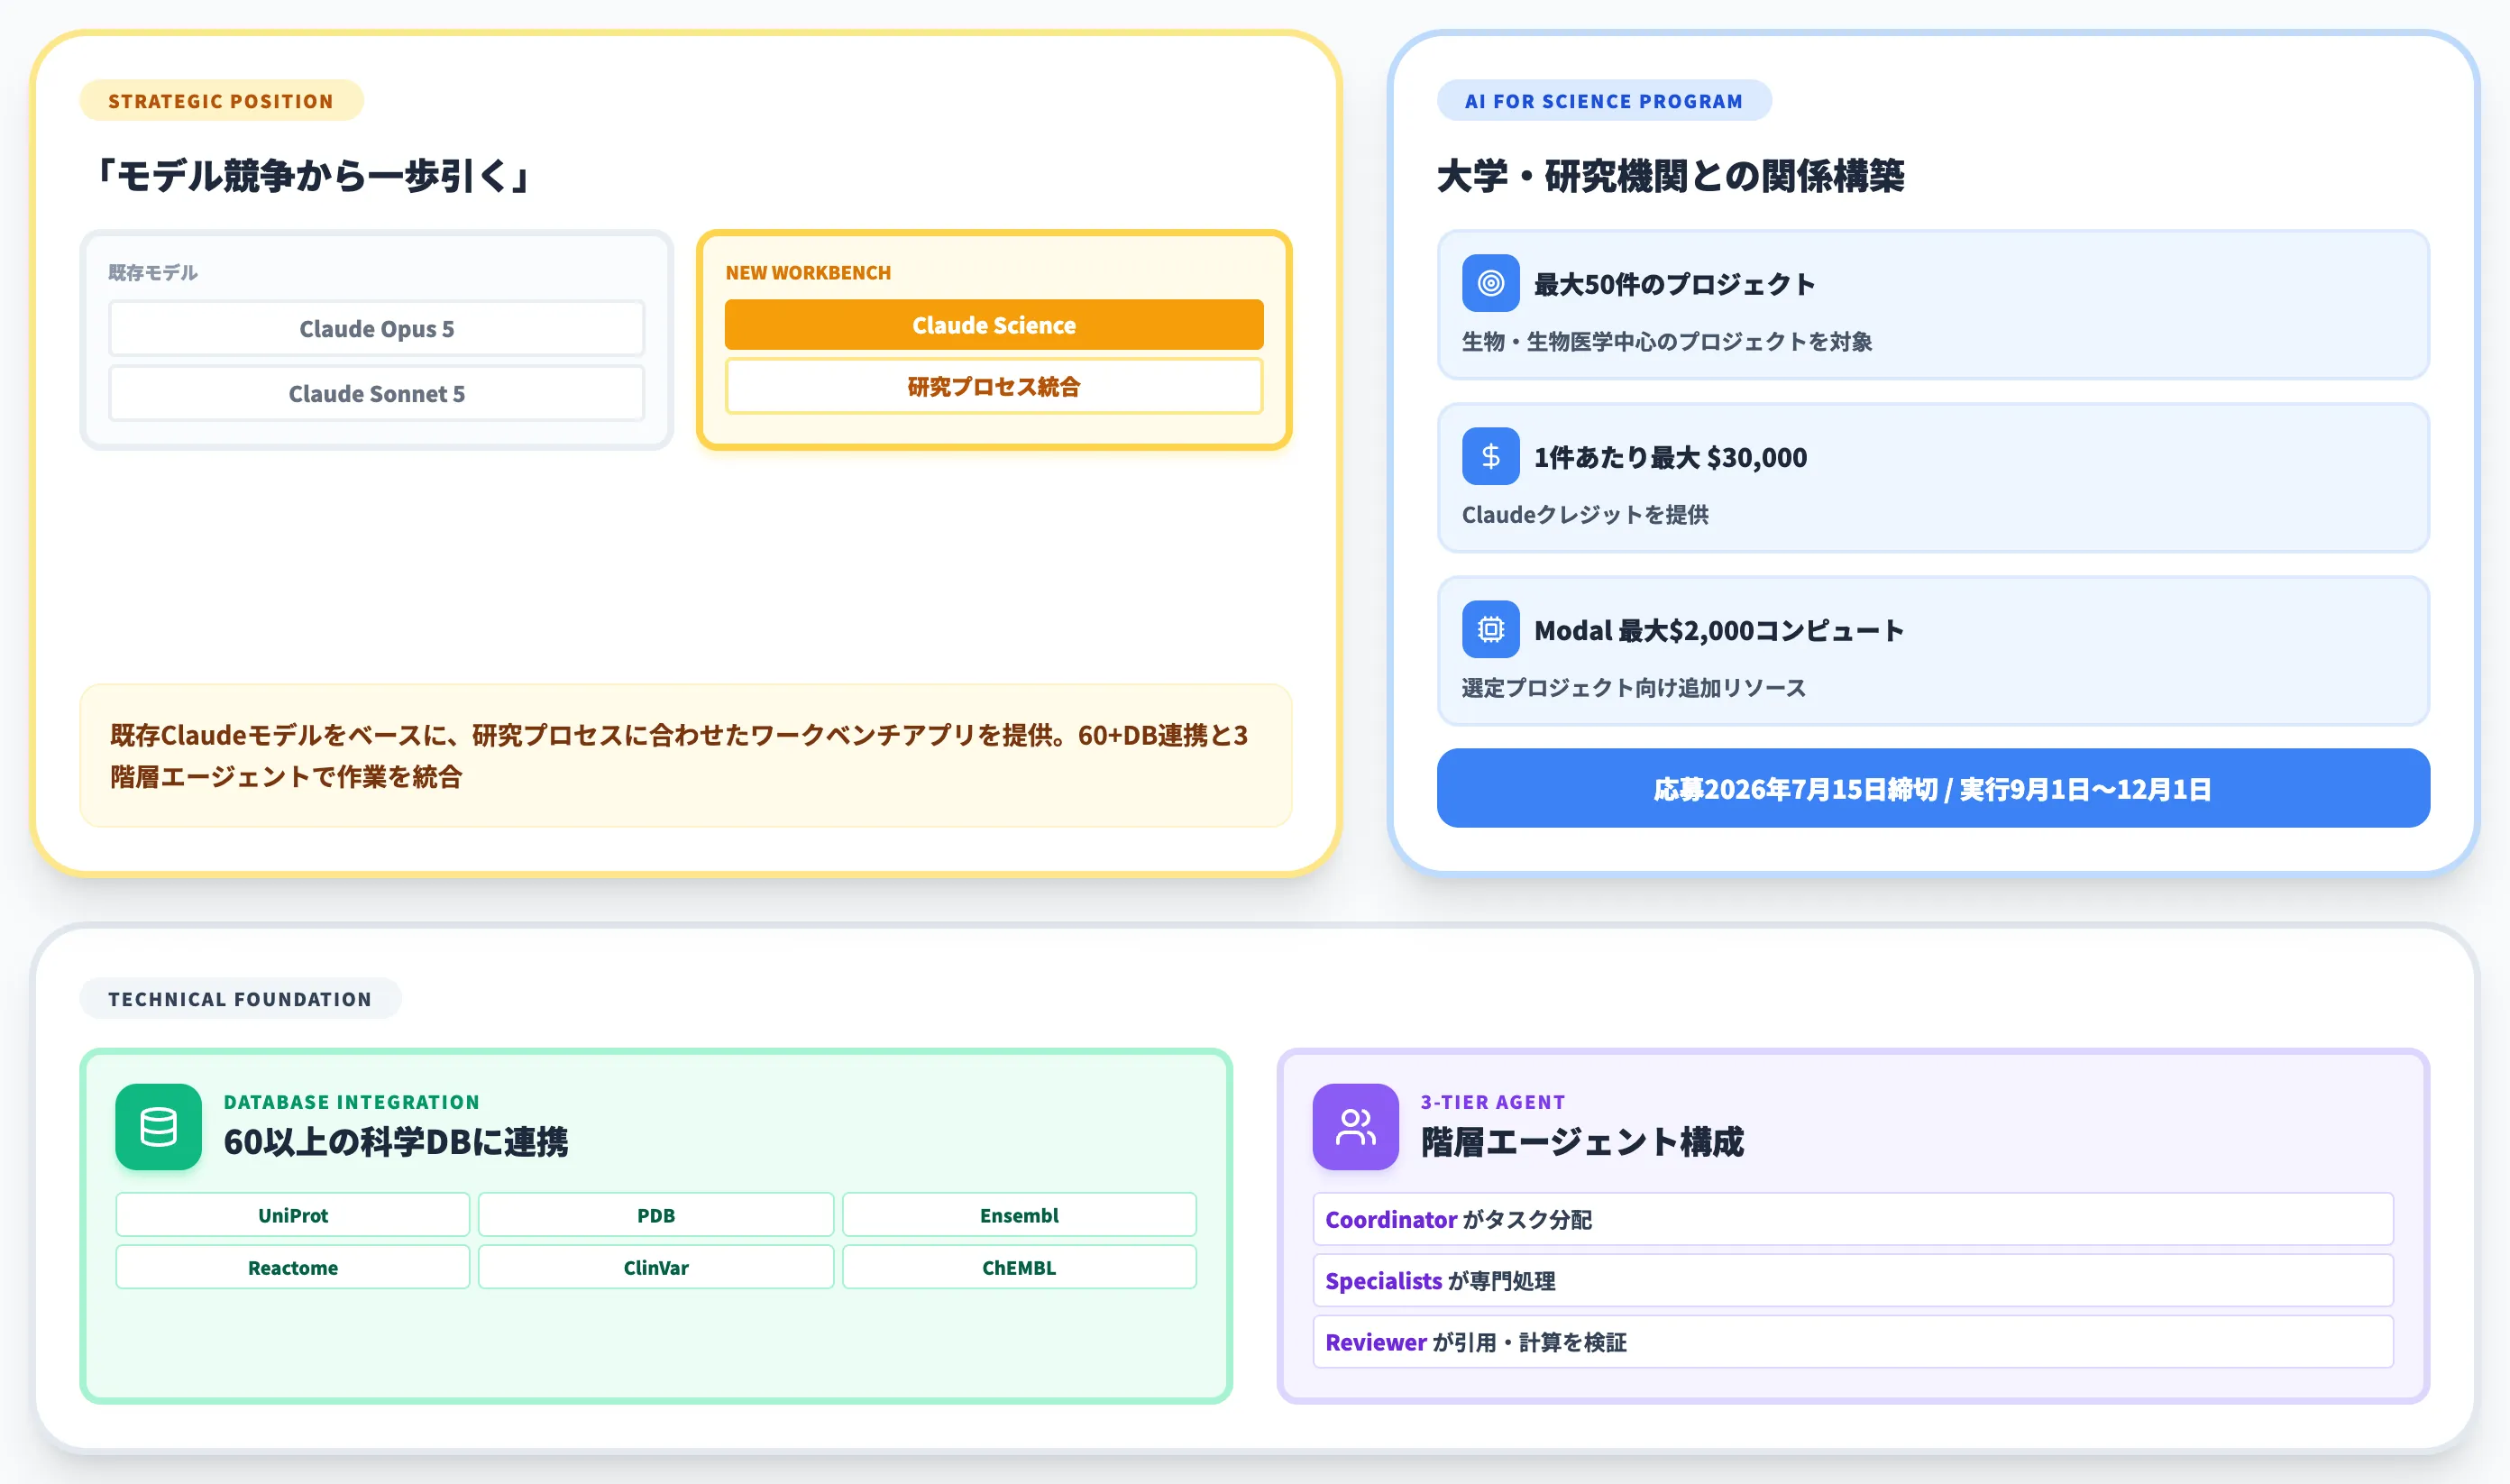
Task: Click the 生物・生物医学中心のプロジェクトを対象 description
Action: coord(1666,341)
